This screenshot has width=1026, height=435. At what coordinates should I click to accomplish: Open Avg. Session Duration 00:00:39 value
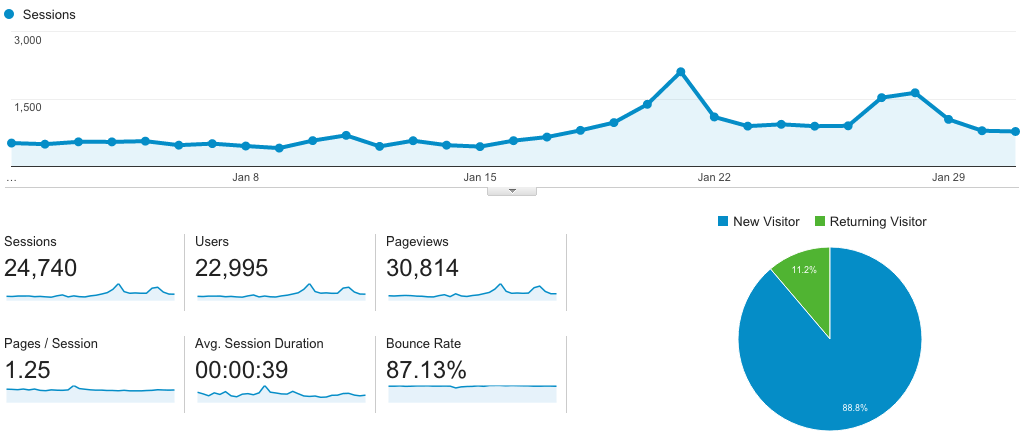[x=241, y=370]
